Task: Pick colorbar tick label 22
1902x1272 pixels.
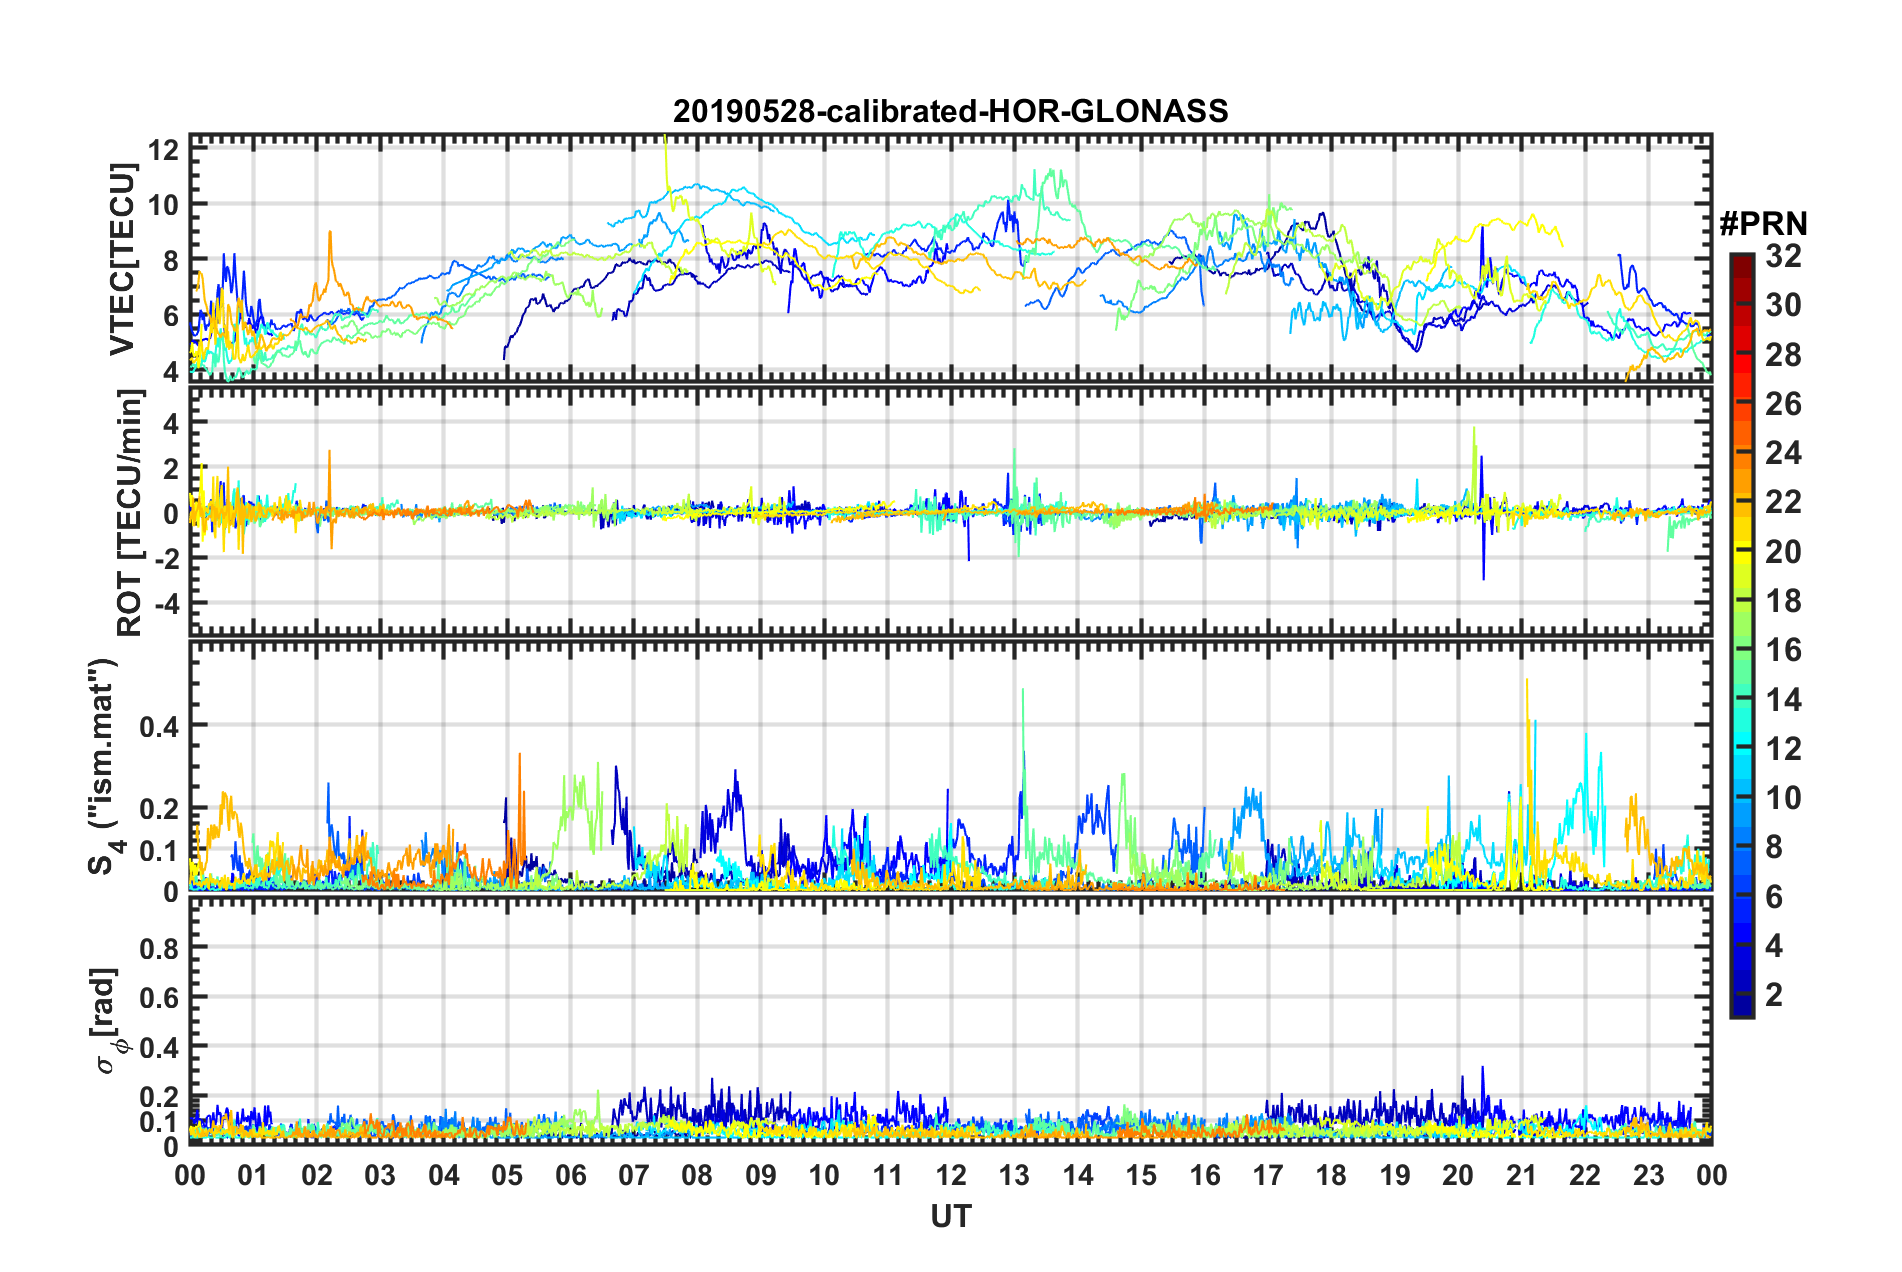Action: [x=1783, y=502]
